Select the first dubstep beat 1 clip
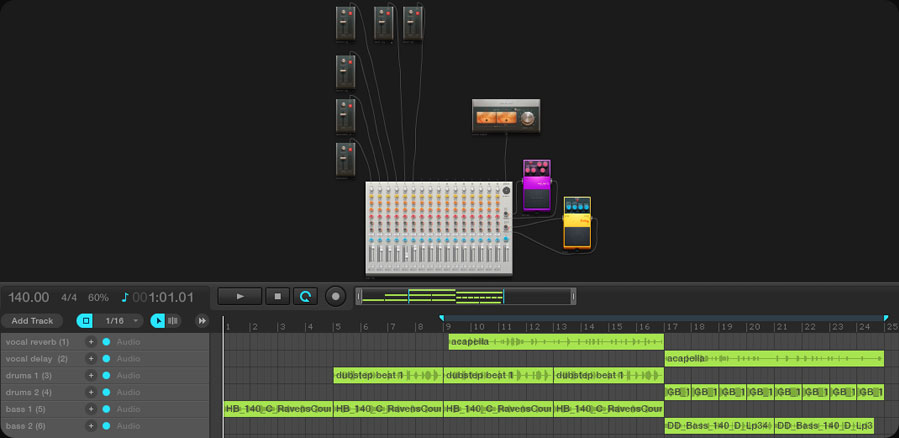 pyautogui.click(x=388, y=376)
